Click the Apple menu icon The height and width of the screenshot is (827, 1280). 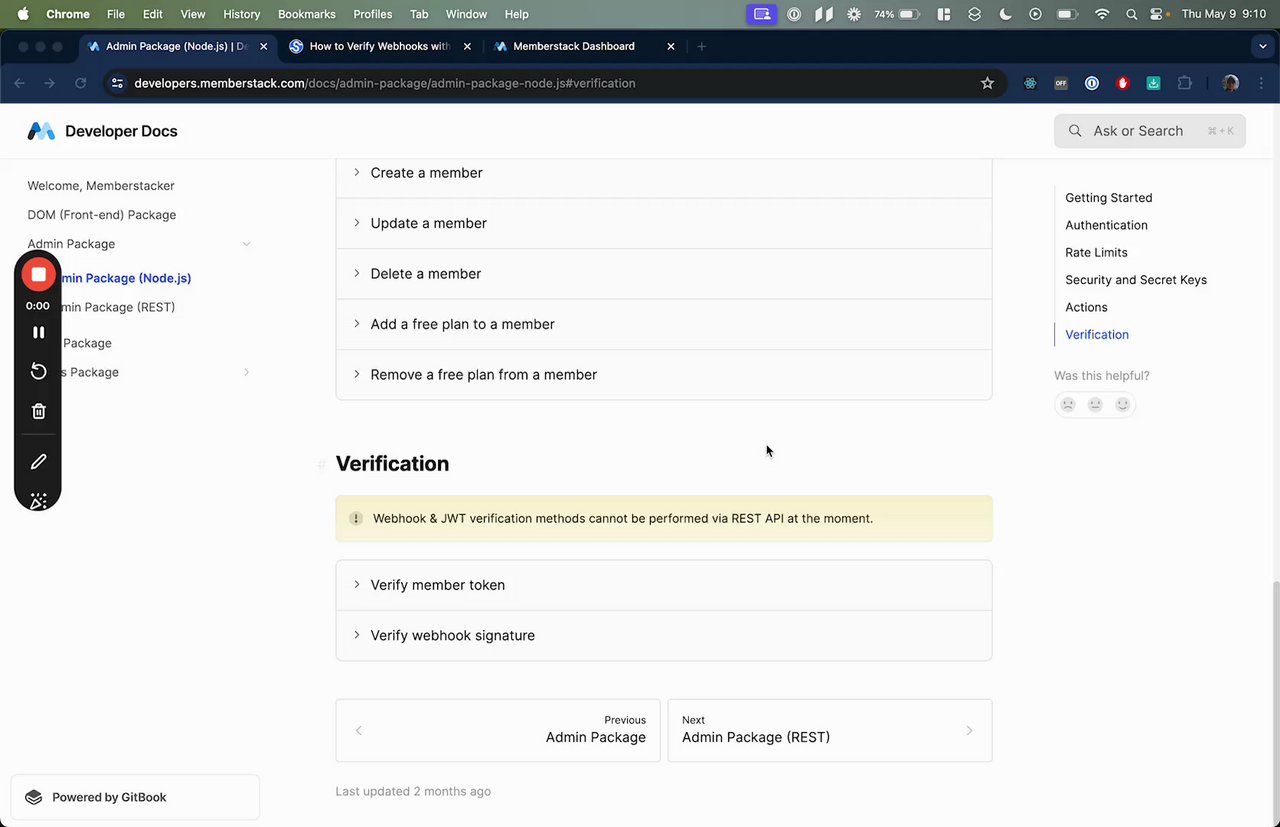coord(23,14)
